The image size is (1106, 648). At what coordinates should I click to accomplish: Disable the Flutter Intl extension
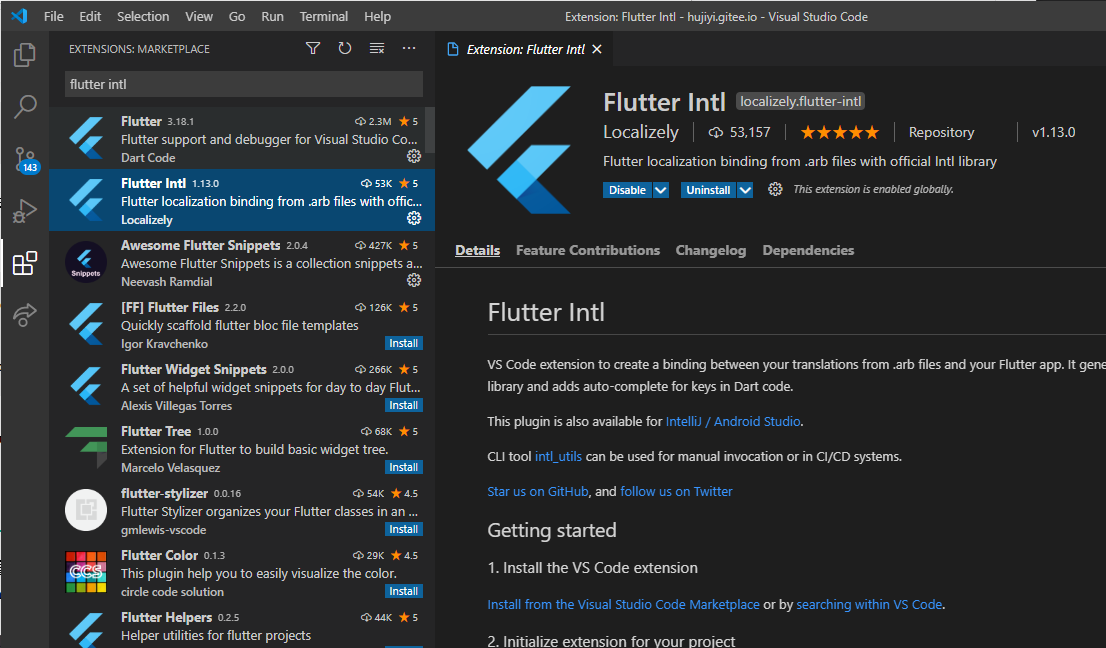pos(628,190)
